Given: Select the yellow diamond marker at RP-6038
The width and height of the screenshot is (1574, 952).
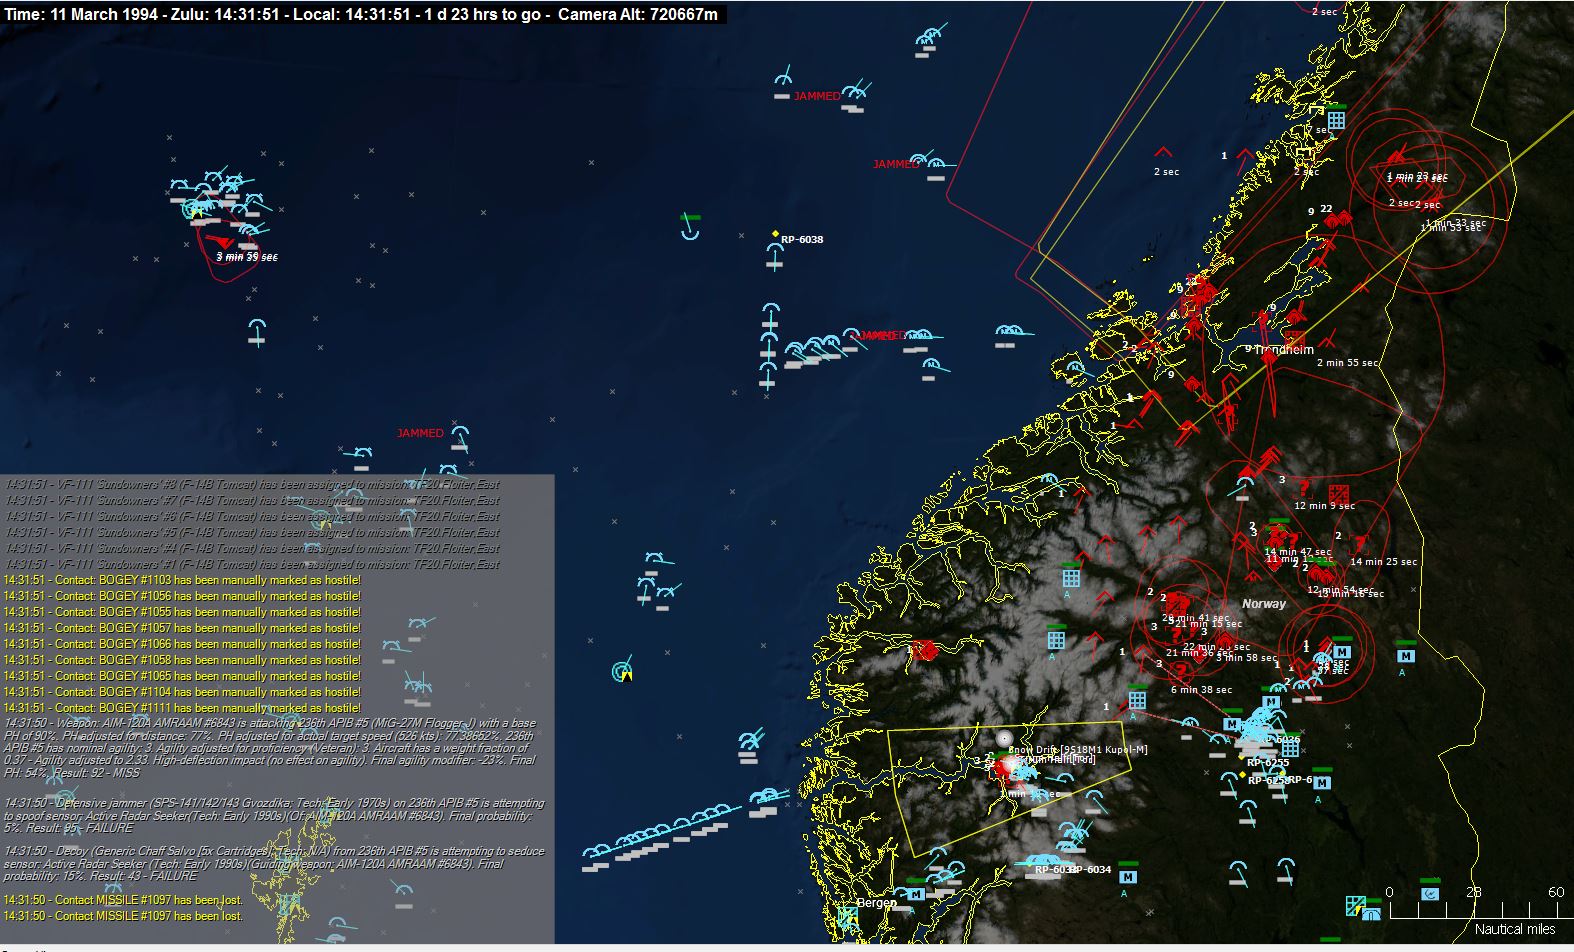Looking at the screenshot, I should pyautogui.click(x=775, y=234).
